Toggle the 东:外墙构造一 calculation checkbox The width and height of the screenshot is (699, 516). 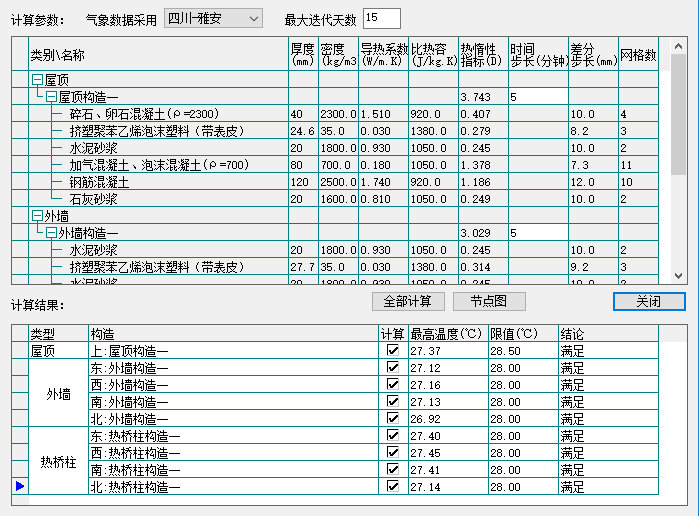pos(393,368)
